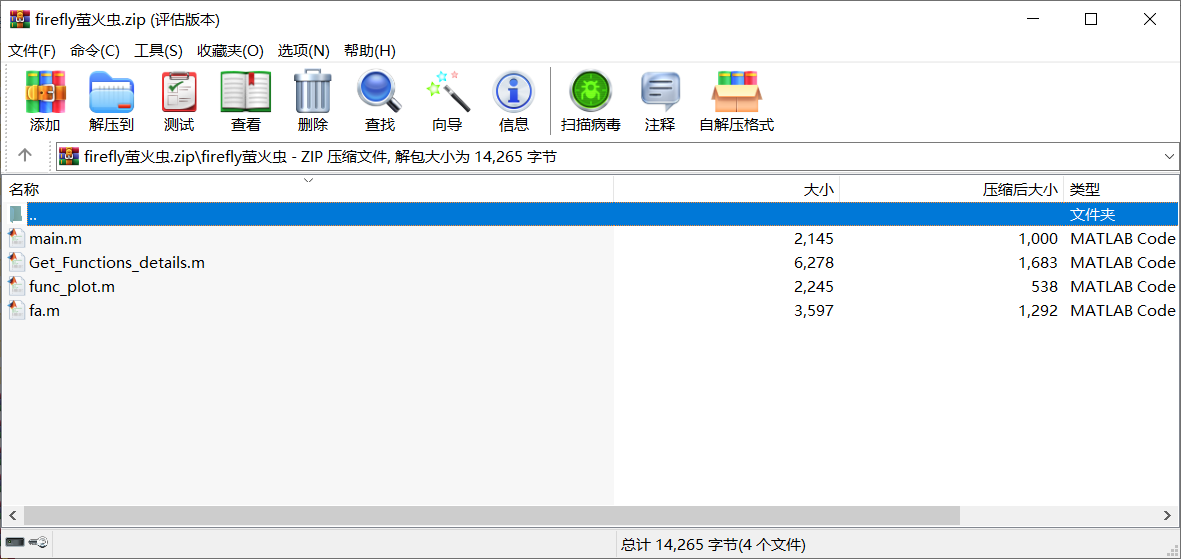Launch the 向导 (Wizard) wand icon

pos(447,92)
